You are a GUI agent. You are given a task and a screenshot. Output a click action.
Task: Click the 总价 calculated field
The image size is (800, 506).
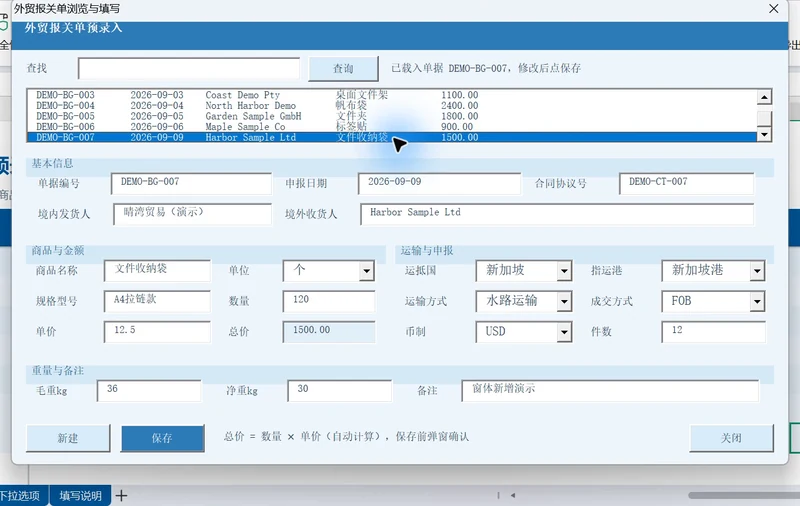[329, 332]
